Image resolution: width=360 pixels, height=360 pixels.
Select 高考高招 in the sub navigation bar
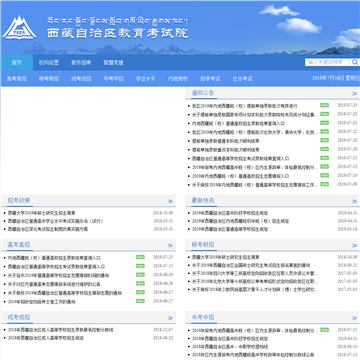pyautogui.click(x=17, y=79)
